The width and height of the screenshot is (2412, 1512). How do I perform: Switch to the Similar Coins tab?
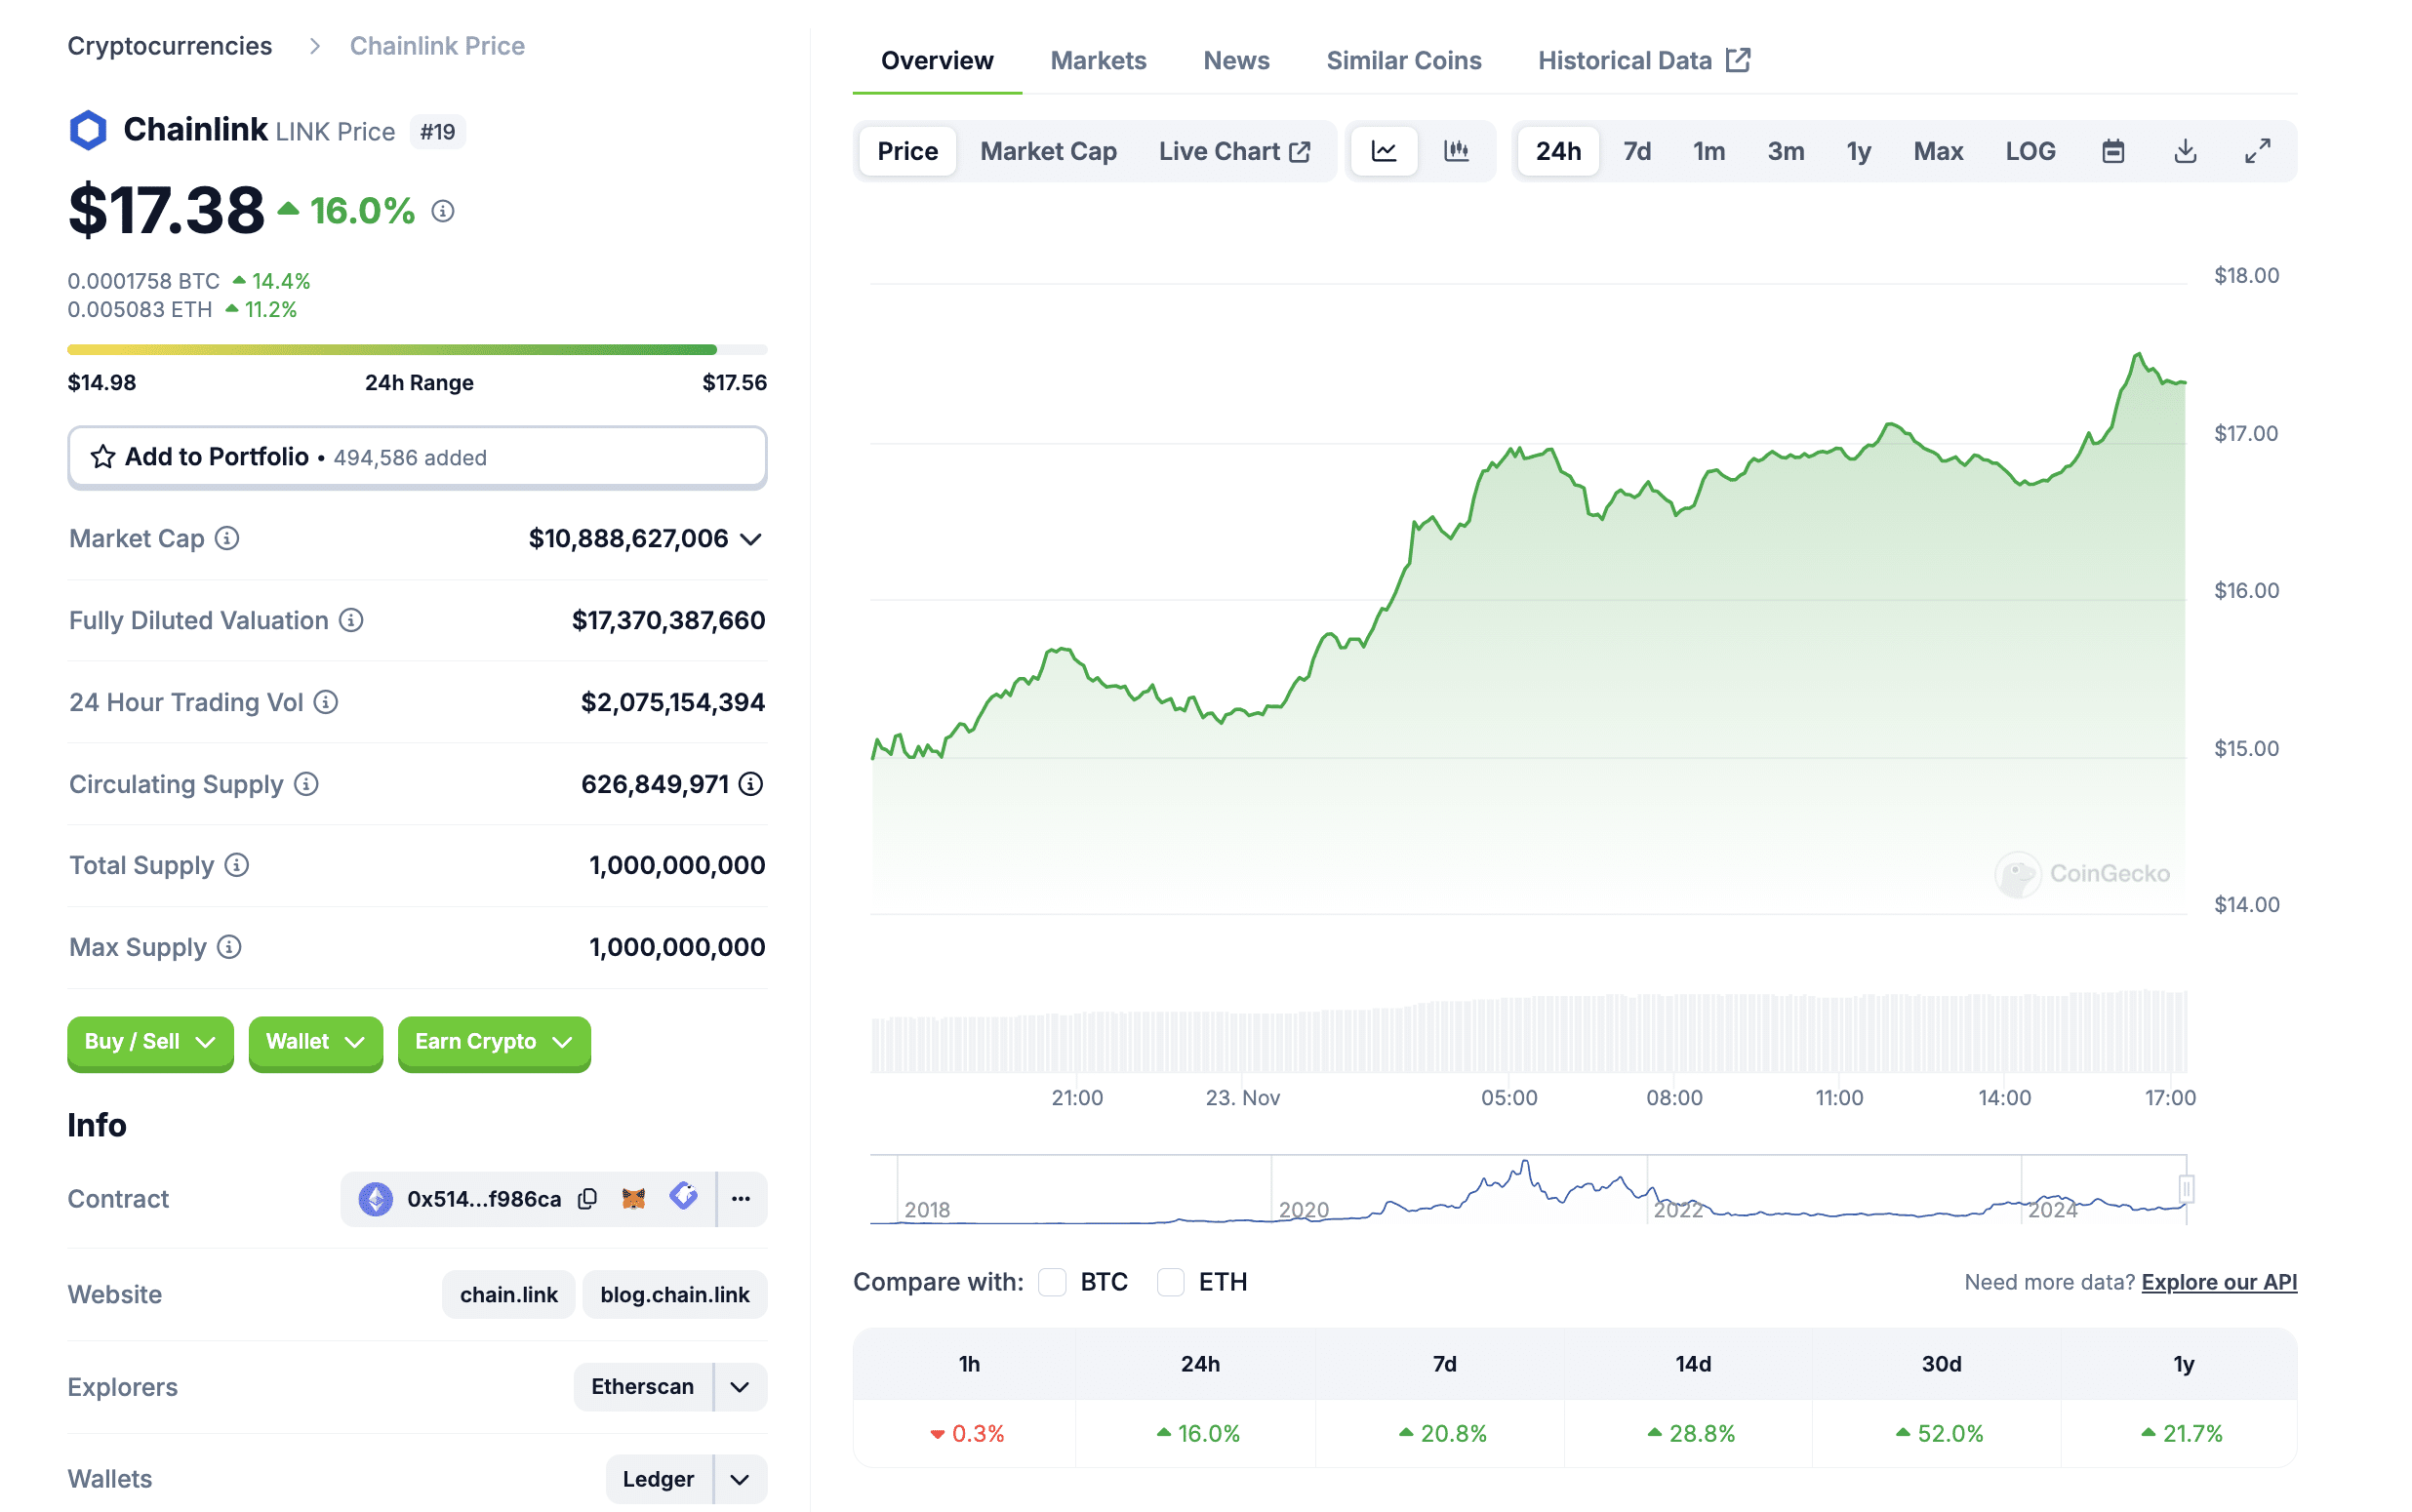click(x=1403, y=60)
